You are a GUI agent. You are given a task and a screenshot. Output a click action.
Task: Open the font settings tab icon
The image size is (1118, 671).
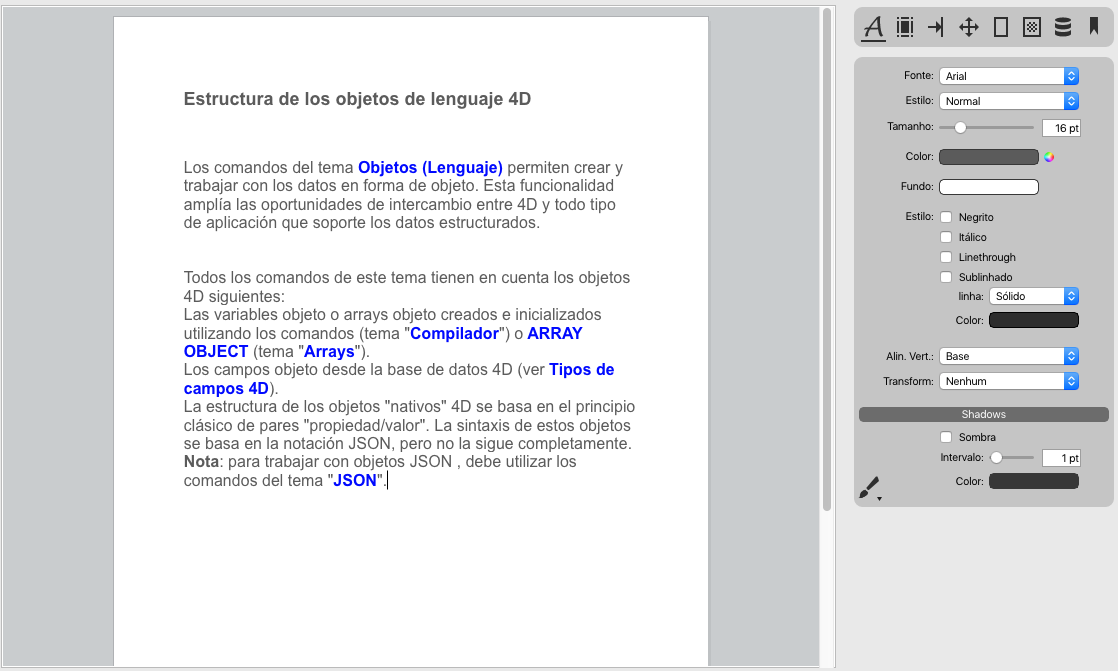(874, 27)
